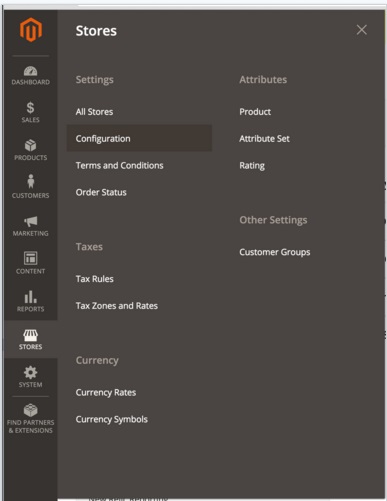Select the Stores storefront icon
The height and width of the screenshot is (501, 387).
click(x=30, y=335)
